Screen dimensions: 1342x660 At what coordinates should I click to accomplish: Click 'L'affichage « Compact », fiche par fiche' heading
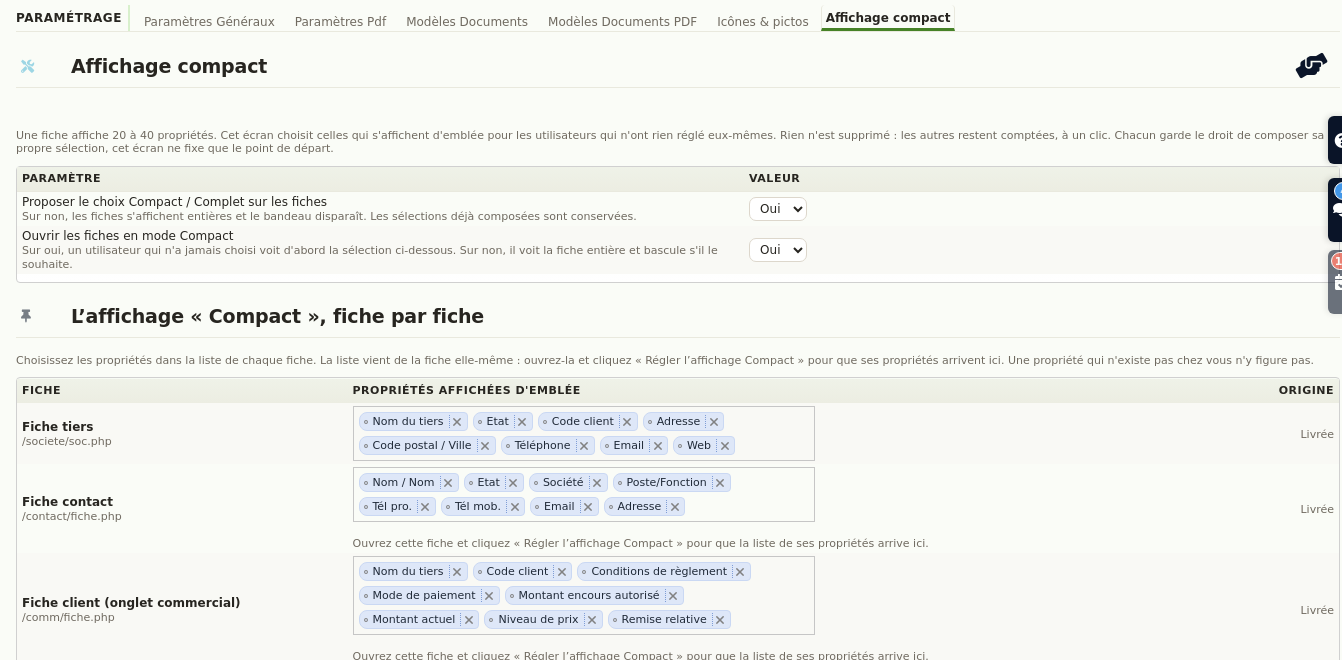277,317
